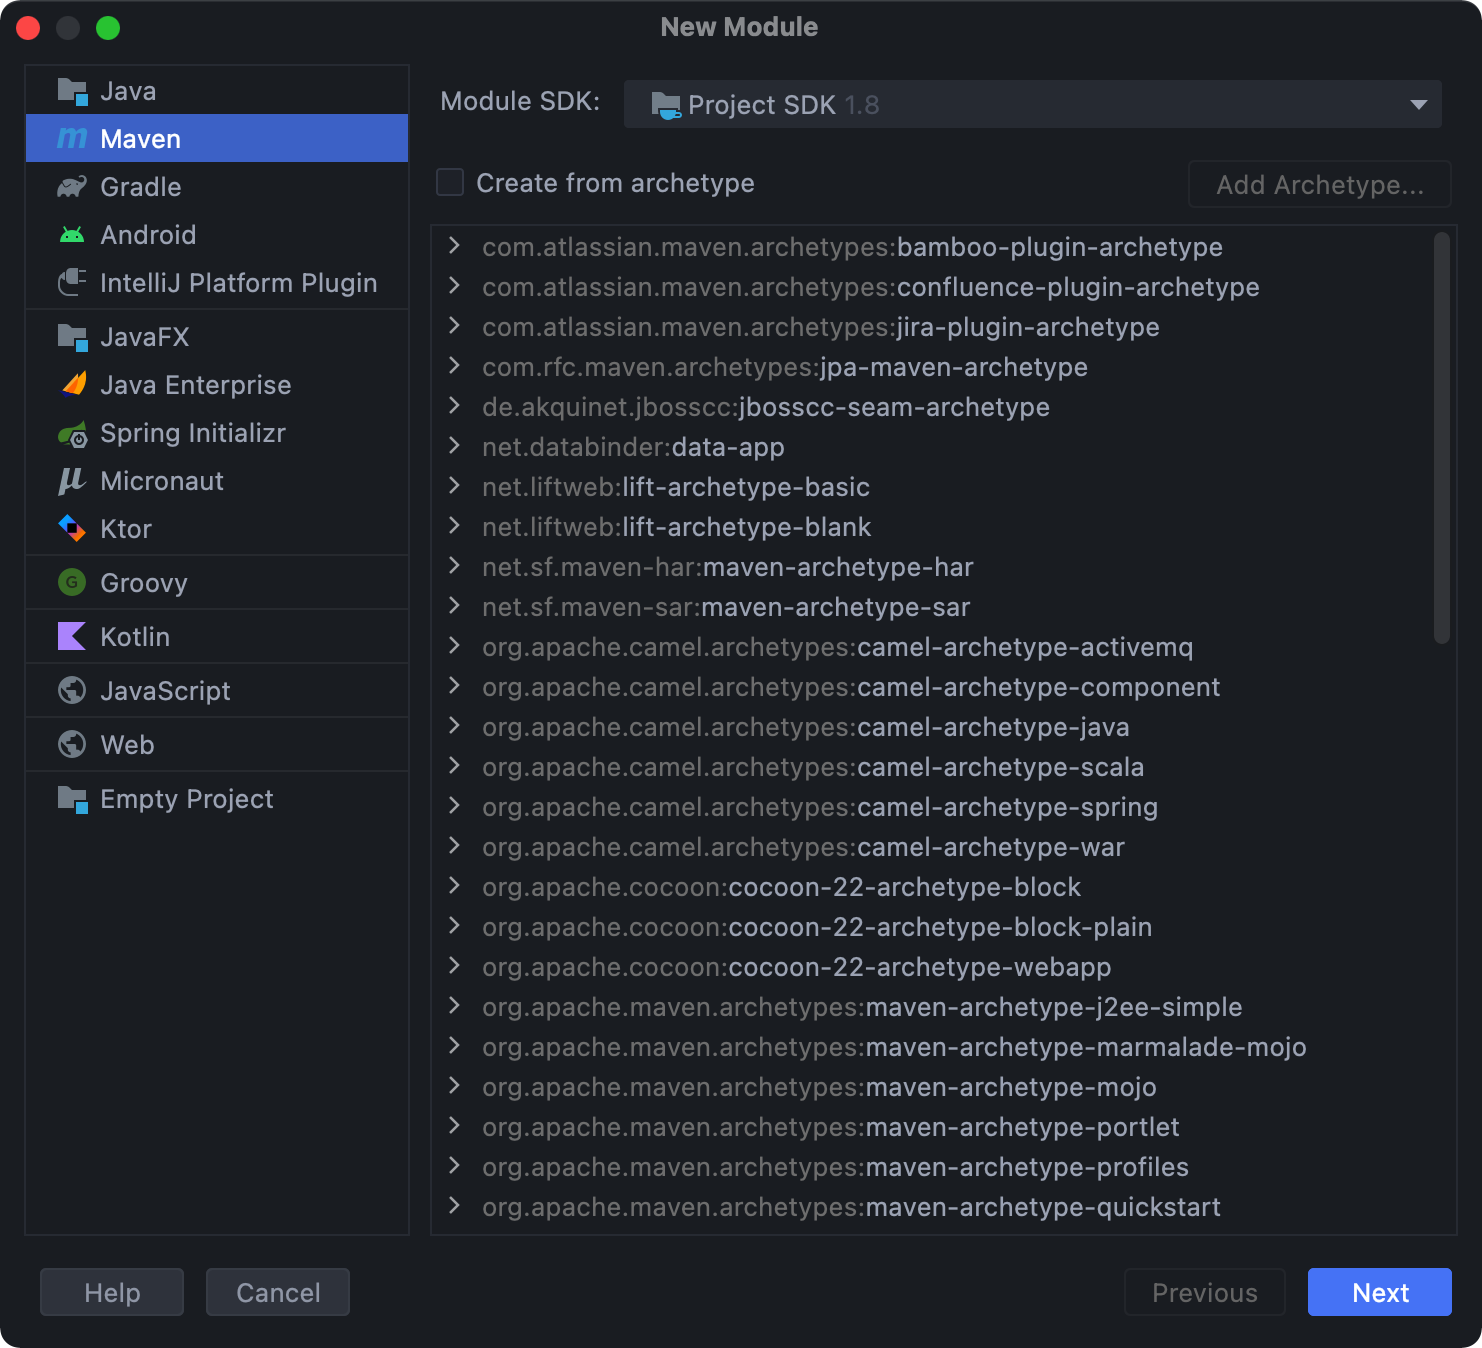This screenshot has height=1348, width=1482.
Task: Click the Project SDK folder icon
Action: pos(666,105)
